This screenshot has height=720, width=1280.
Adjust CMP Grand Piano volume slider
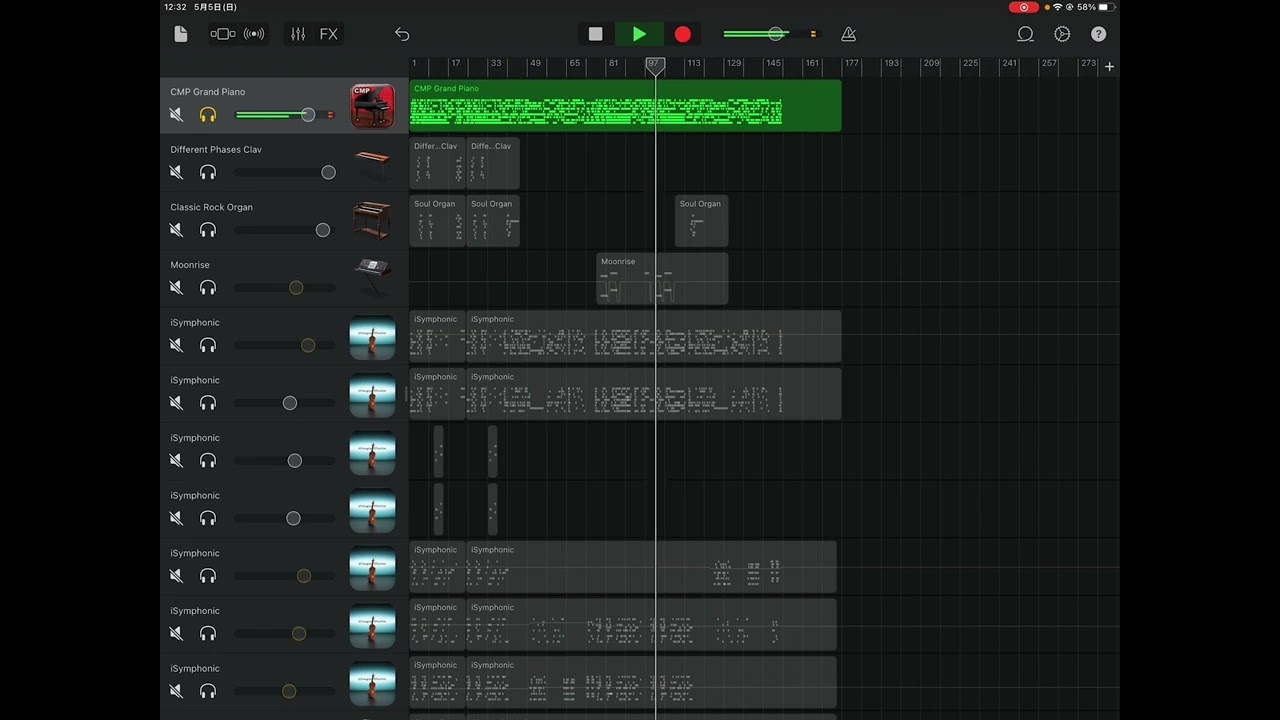coord(285,115)
